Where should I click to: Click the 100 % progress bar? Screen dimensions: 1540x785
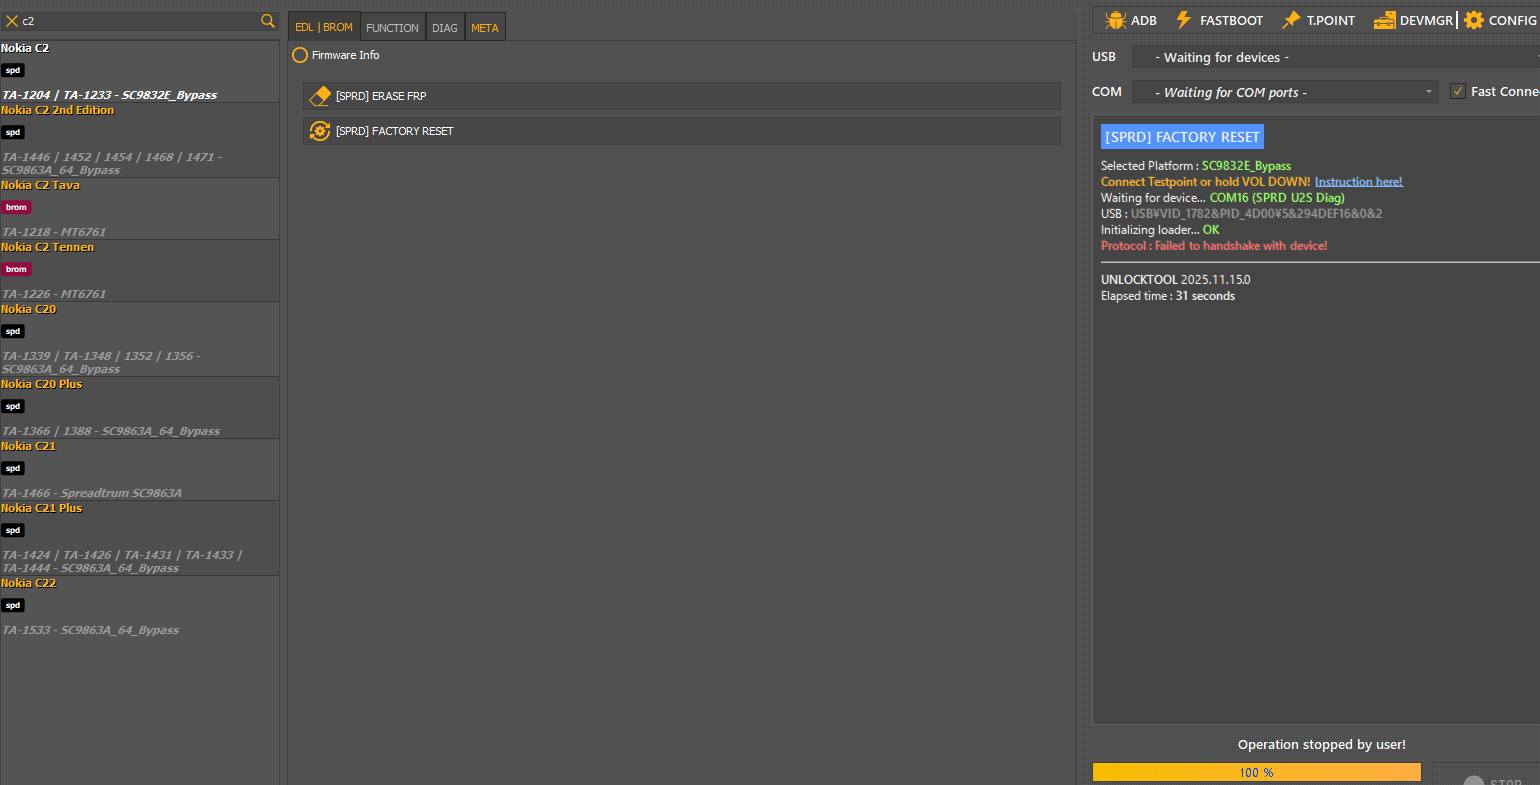coord(1257,772)
